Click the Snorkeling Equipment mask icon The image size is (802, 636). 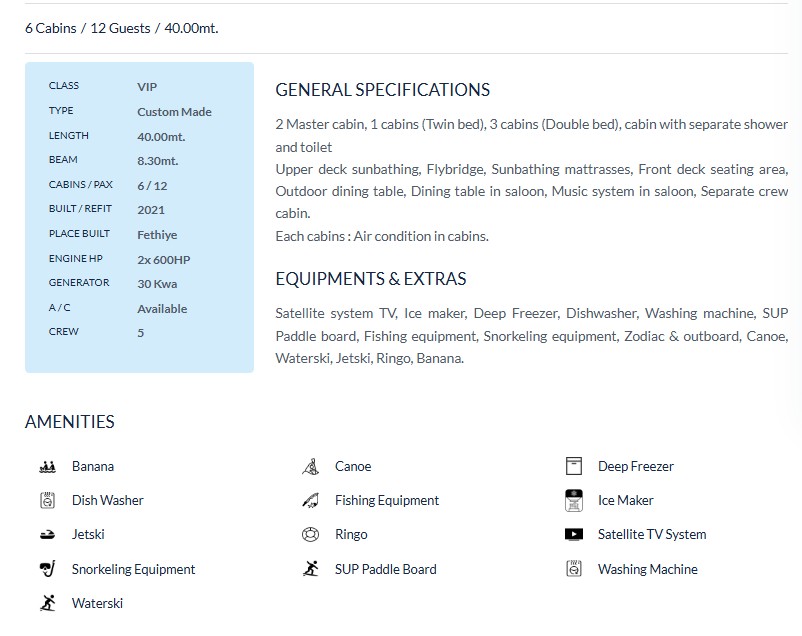pos(47,570)
